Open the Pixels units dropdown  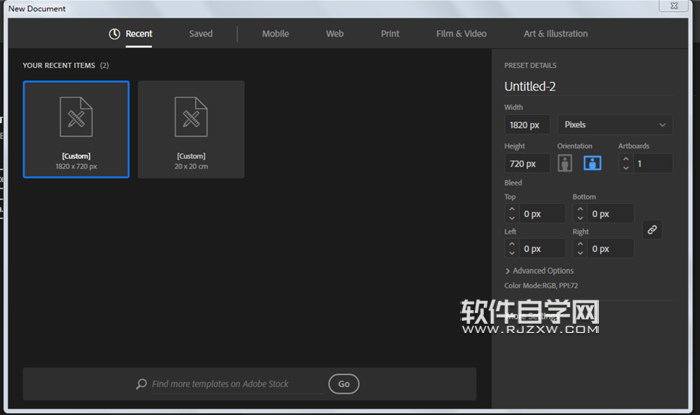coord(615,125)
